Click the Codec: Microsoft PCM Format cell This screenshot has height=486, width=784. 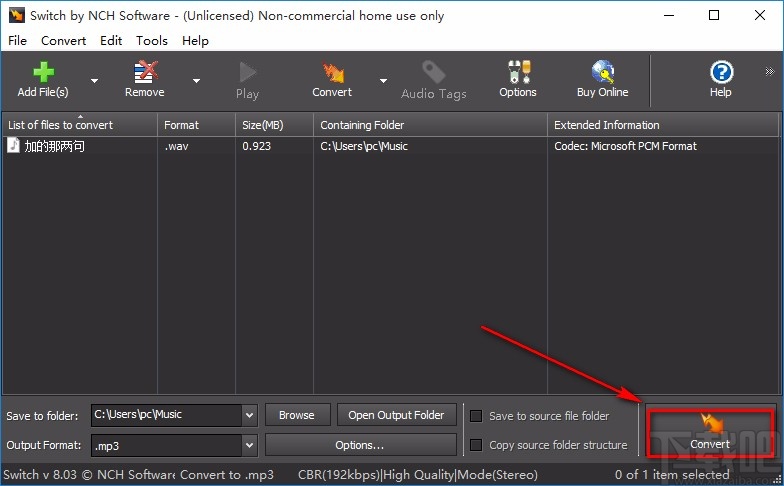(626, 146)
